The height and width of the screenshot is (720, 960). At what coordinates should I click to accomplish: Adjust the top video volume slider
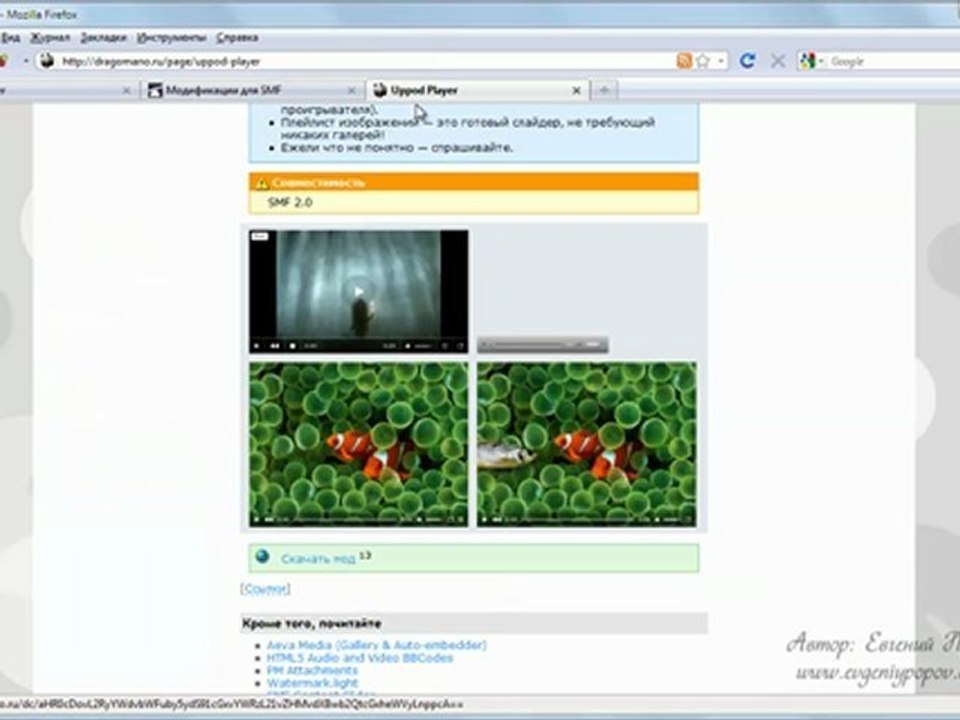[x=424, y=347]
